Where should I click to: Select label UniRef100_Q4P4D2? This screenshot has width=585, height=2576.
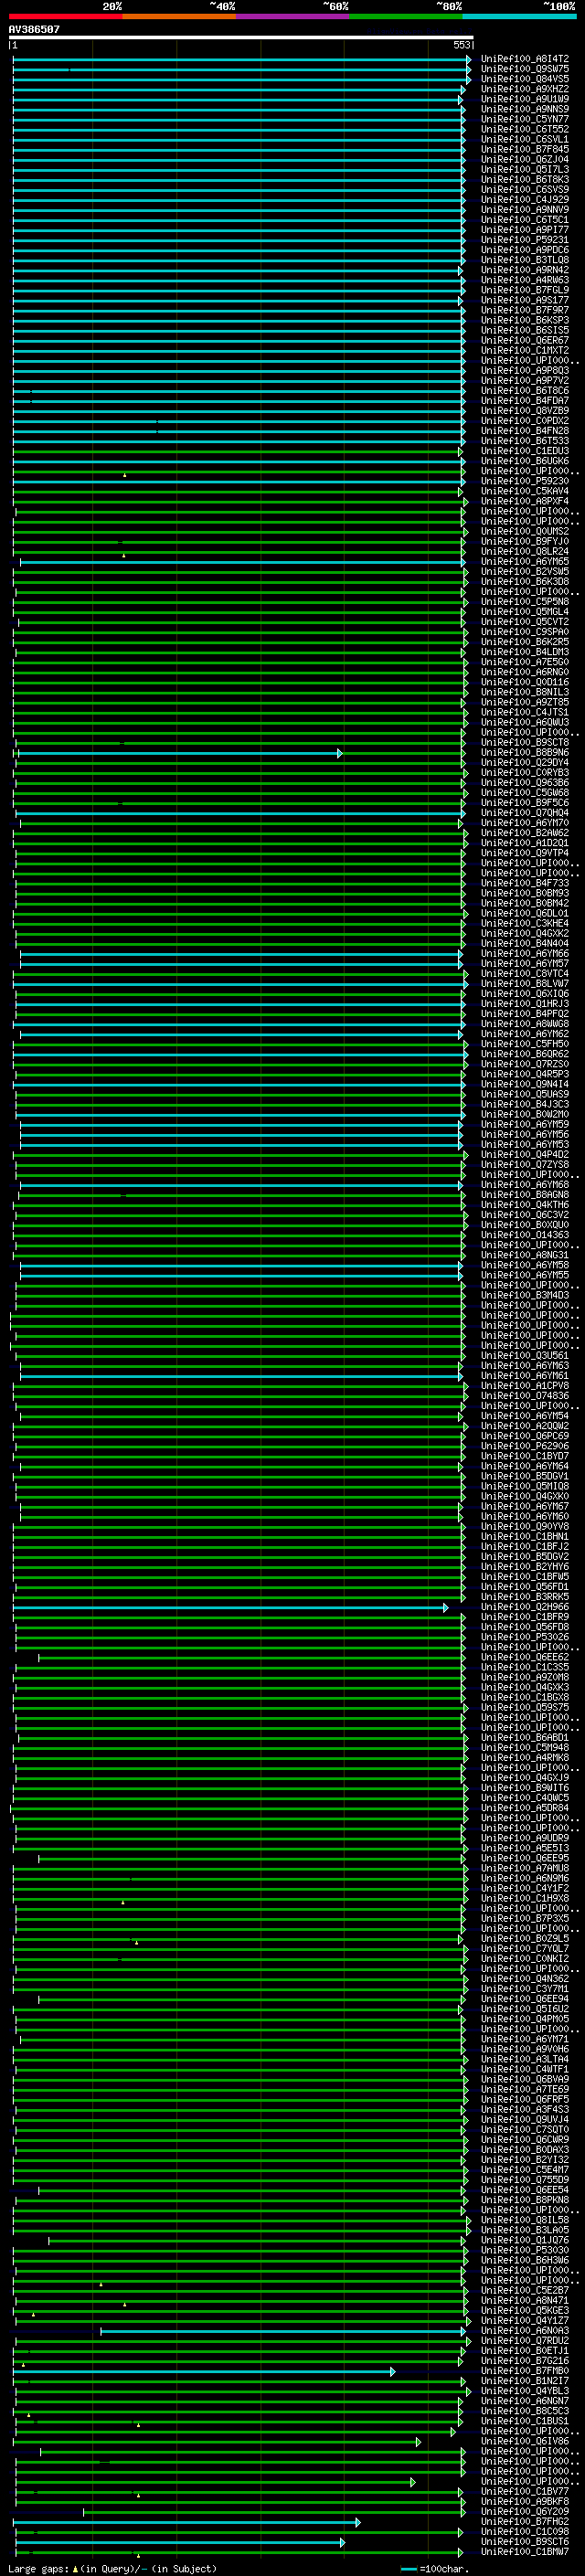pyautogui.click(x=524, y=1155)
